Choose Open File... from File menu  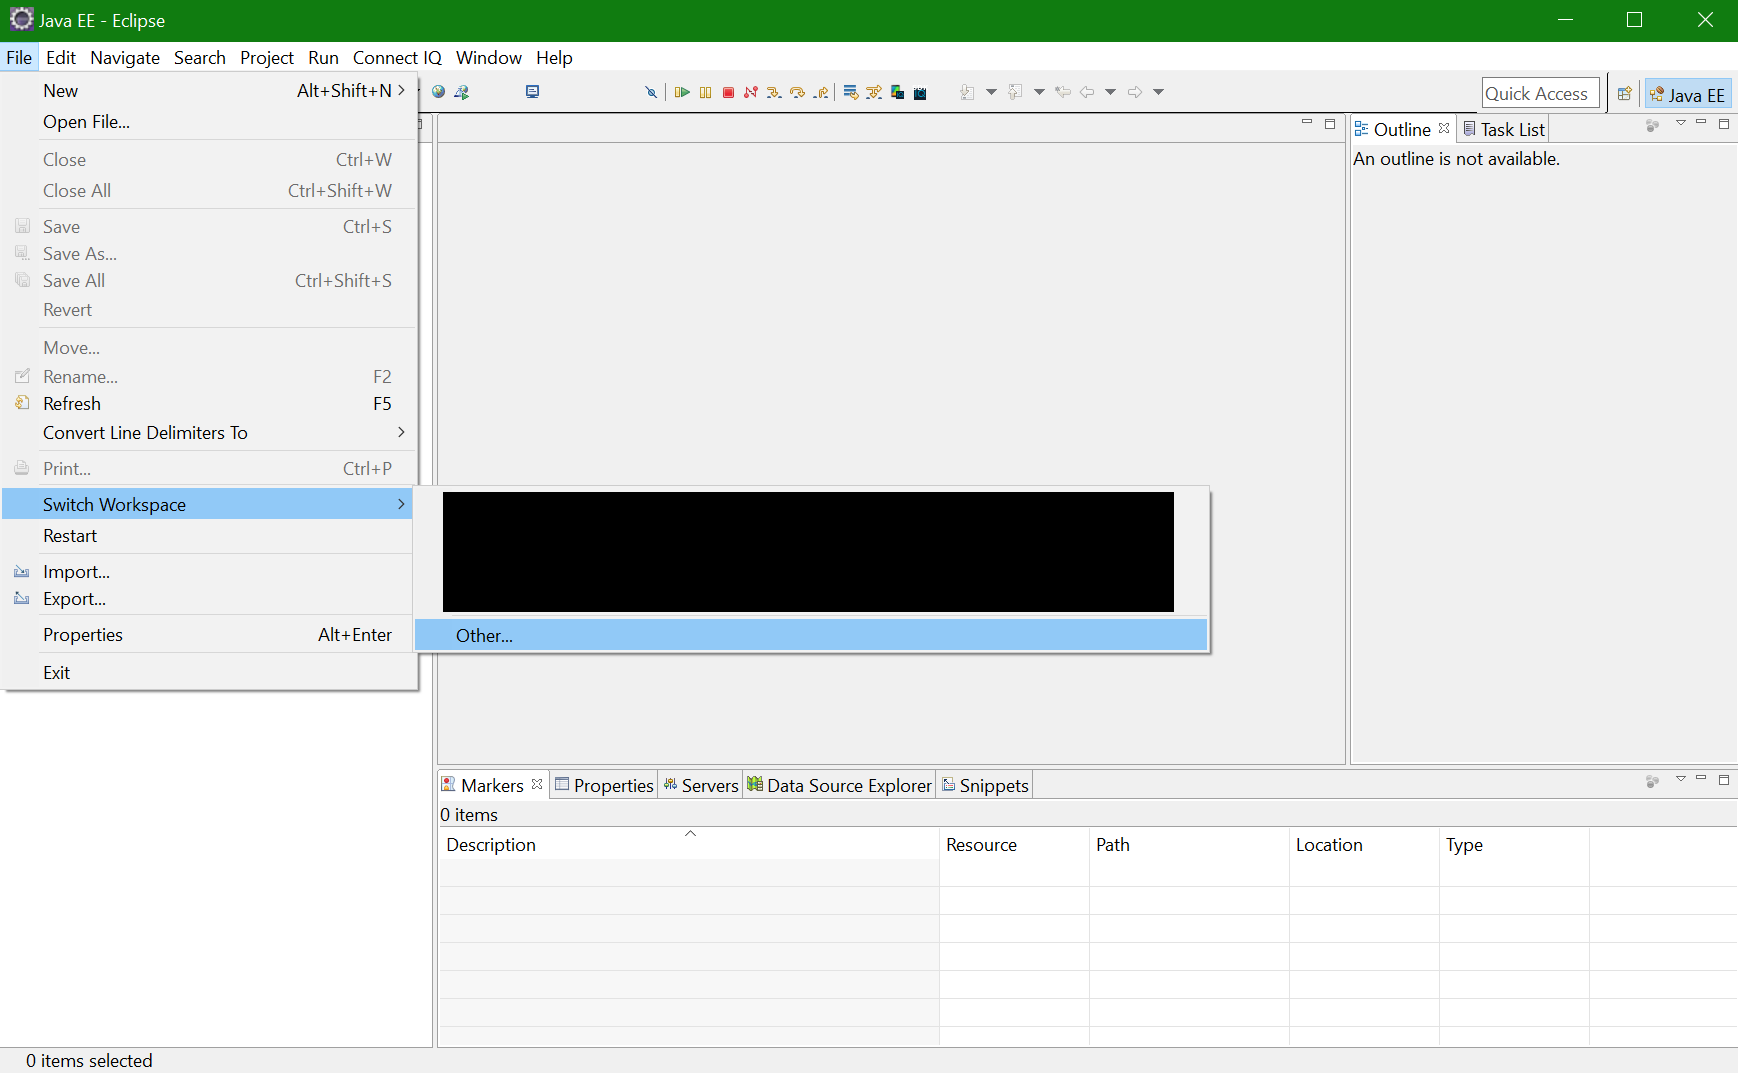(x=208, y=121)
